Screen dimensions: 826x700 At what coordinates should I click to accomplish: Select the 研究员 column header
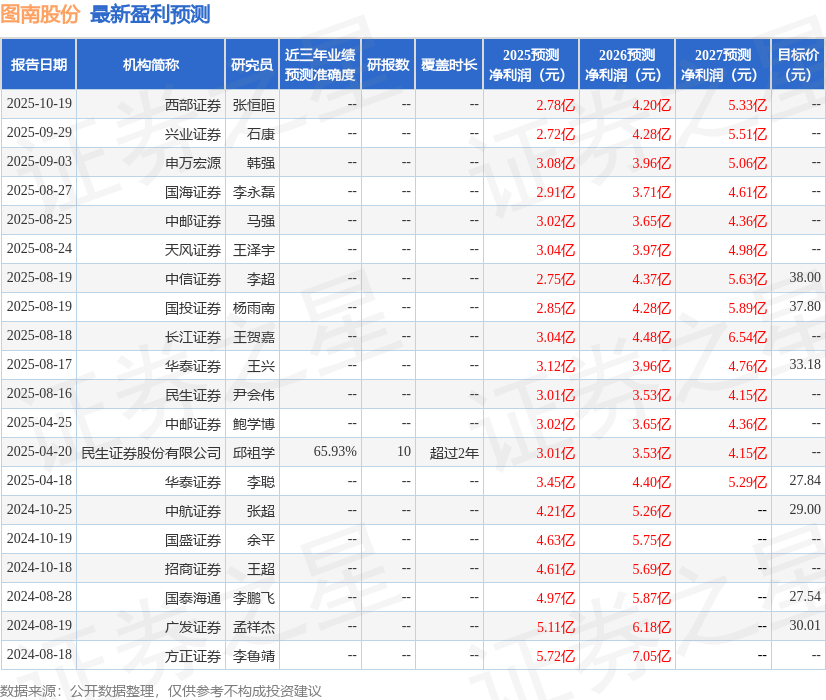click(x=253, y=63)
